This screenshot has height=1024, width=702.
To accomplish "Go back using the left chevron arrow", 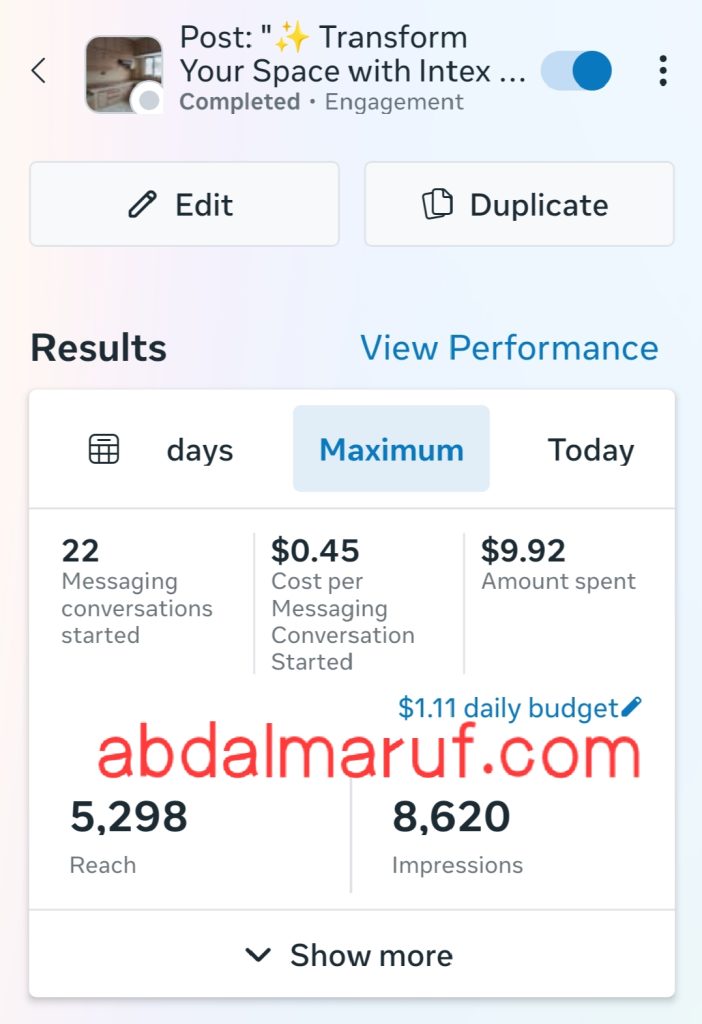I will pos(39,71).
